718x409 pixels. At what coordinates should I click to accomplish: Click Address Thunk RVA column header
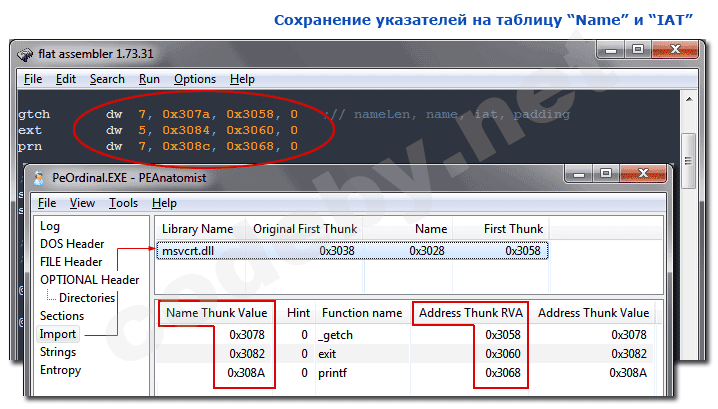pyautogui.click(x=471, y=313)
